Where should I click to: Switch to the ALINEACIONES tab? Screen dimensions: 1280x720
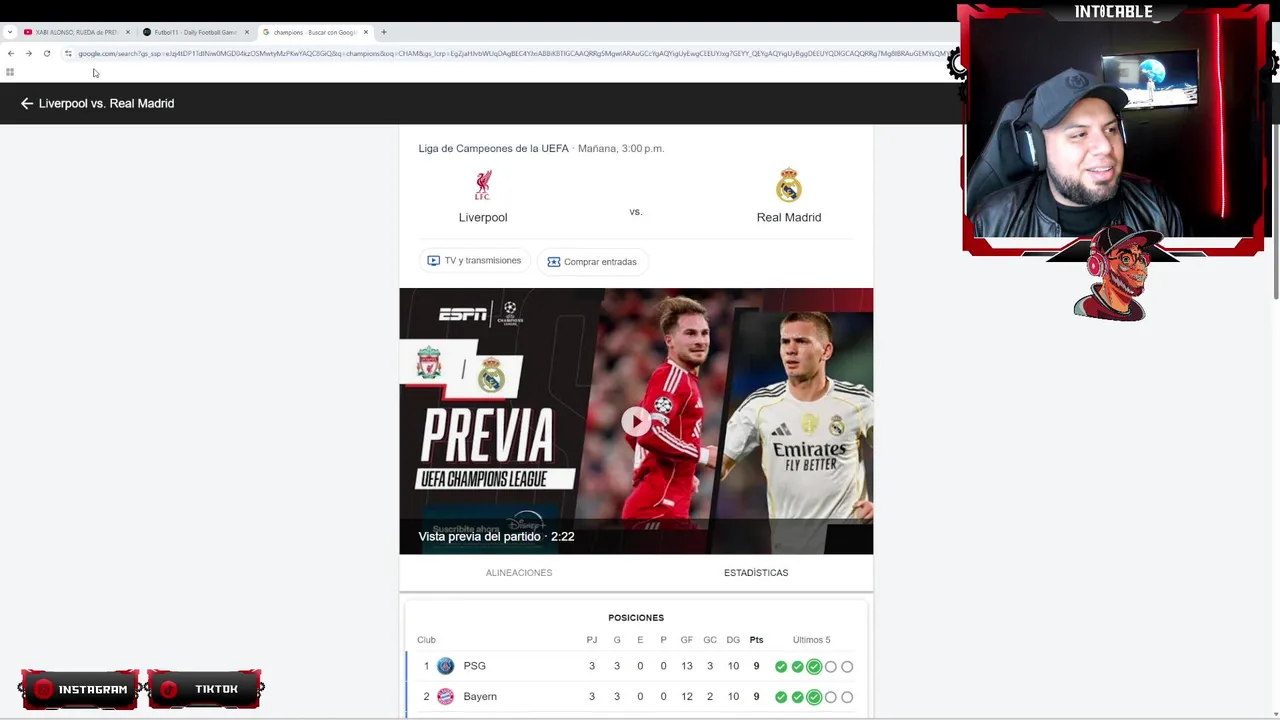tap(519, 573)
